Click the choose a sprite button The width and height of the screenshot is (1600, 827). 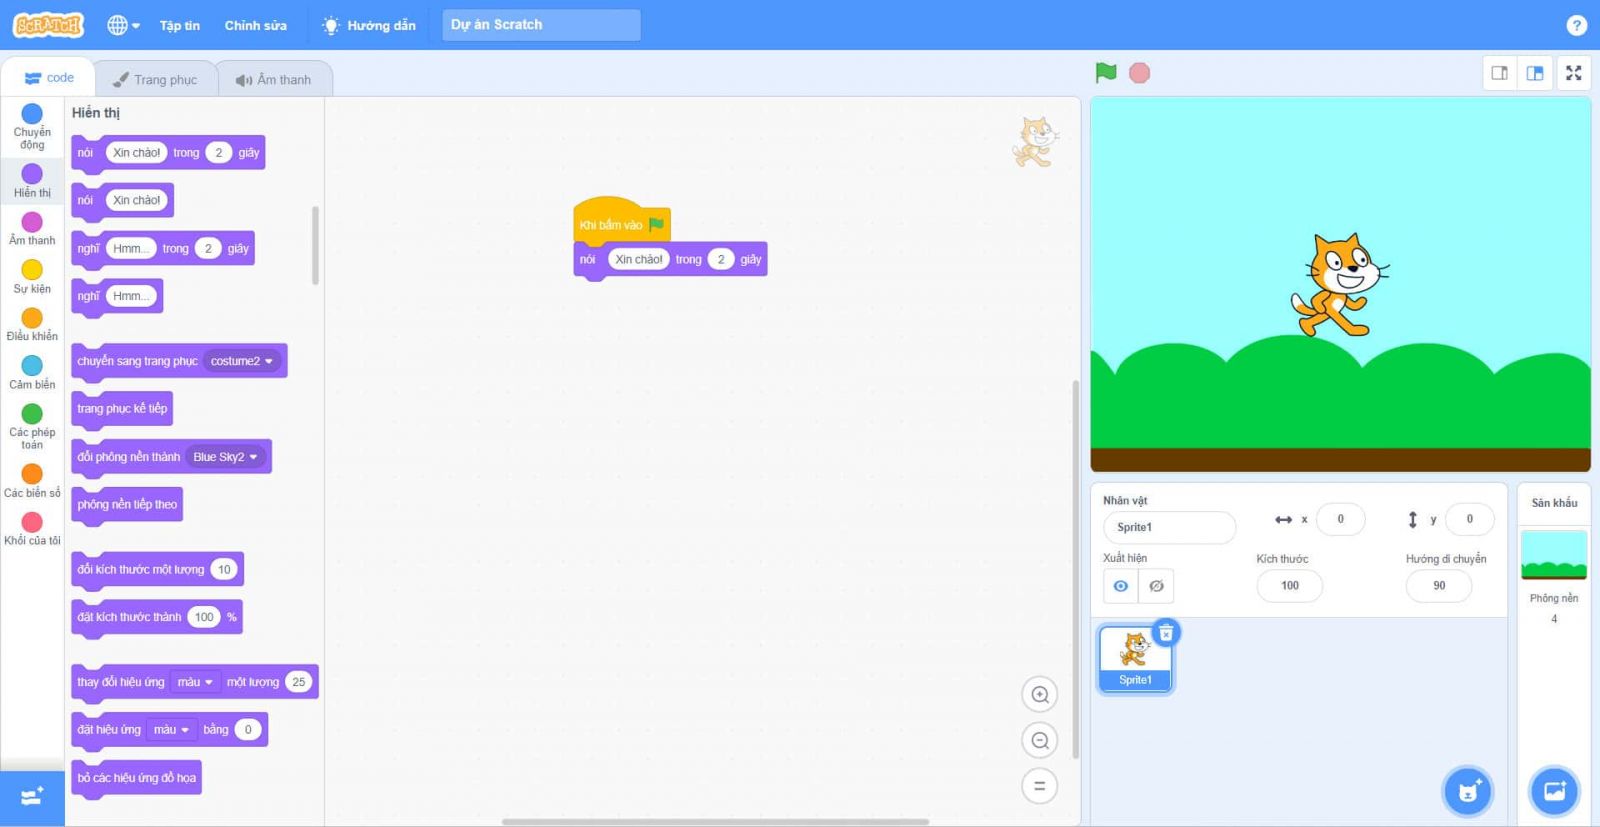tap(1468, 792)
